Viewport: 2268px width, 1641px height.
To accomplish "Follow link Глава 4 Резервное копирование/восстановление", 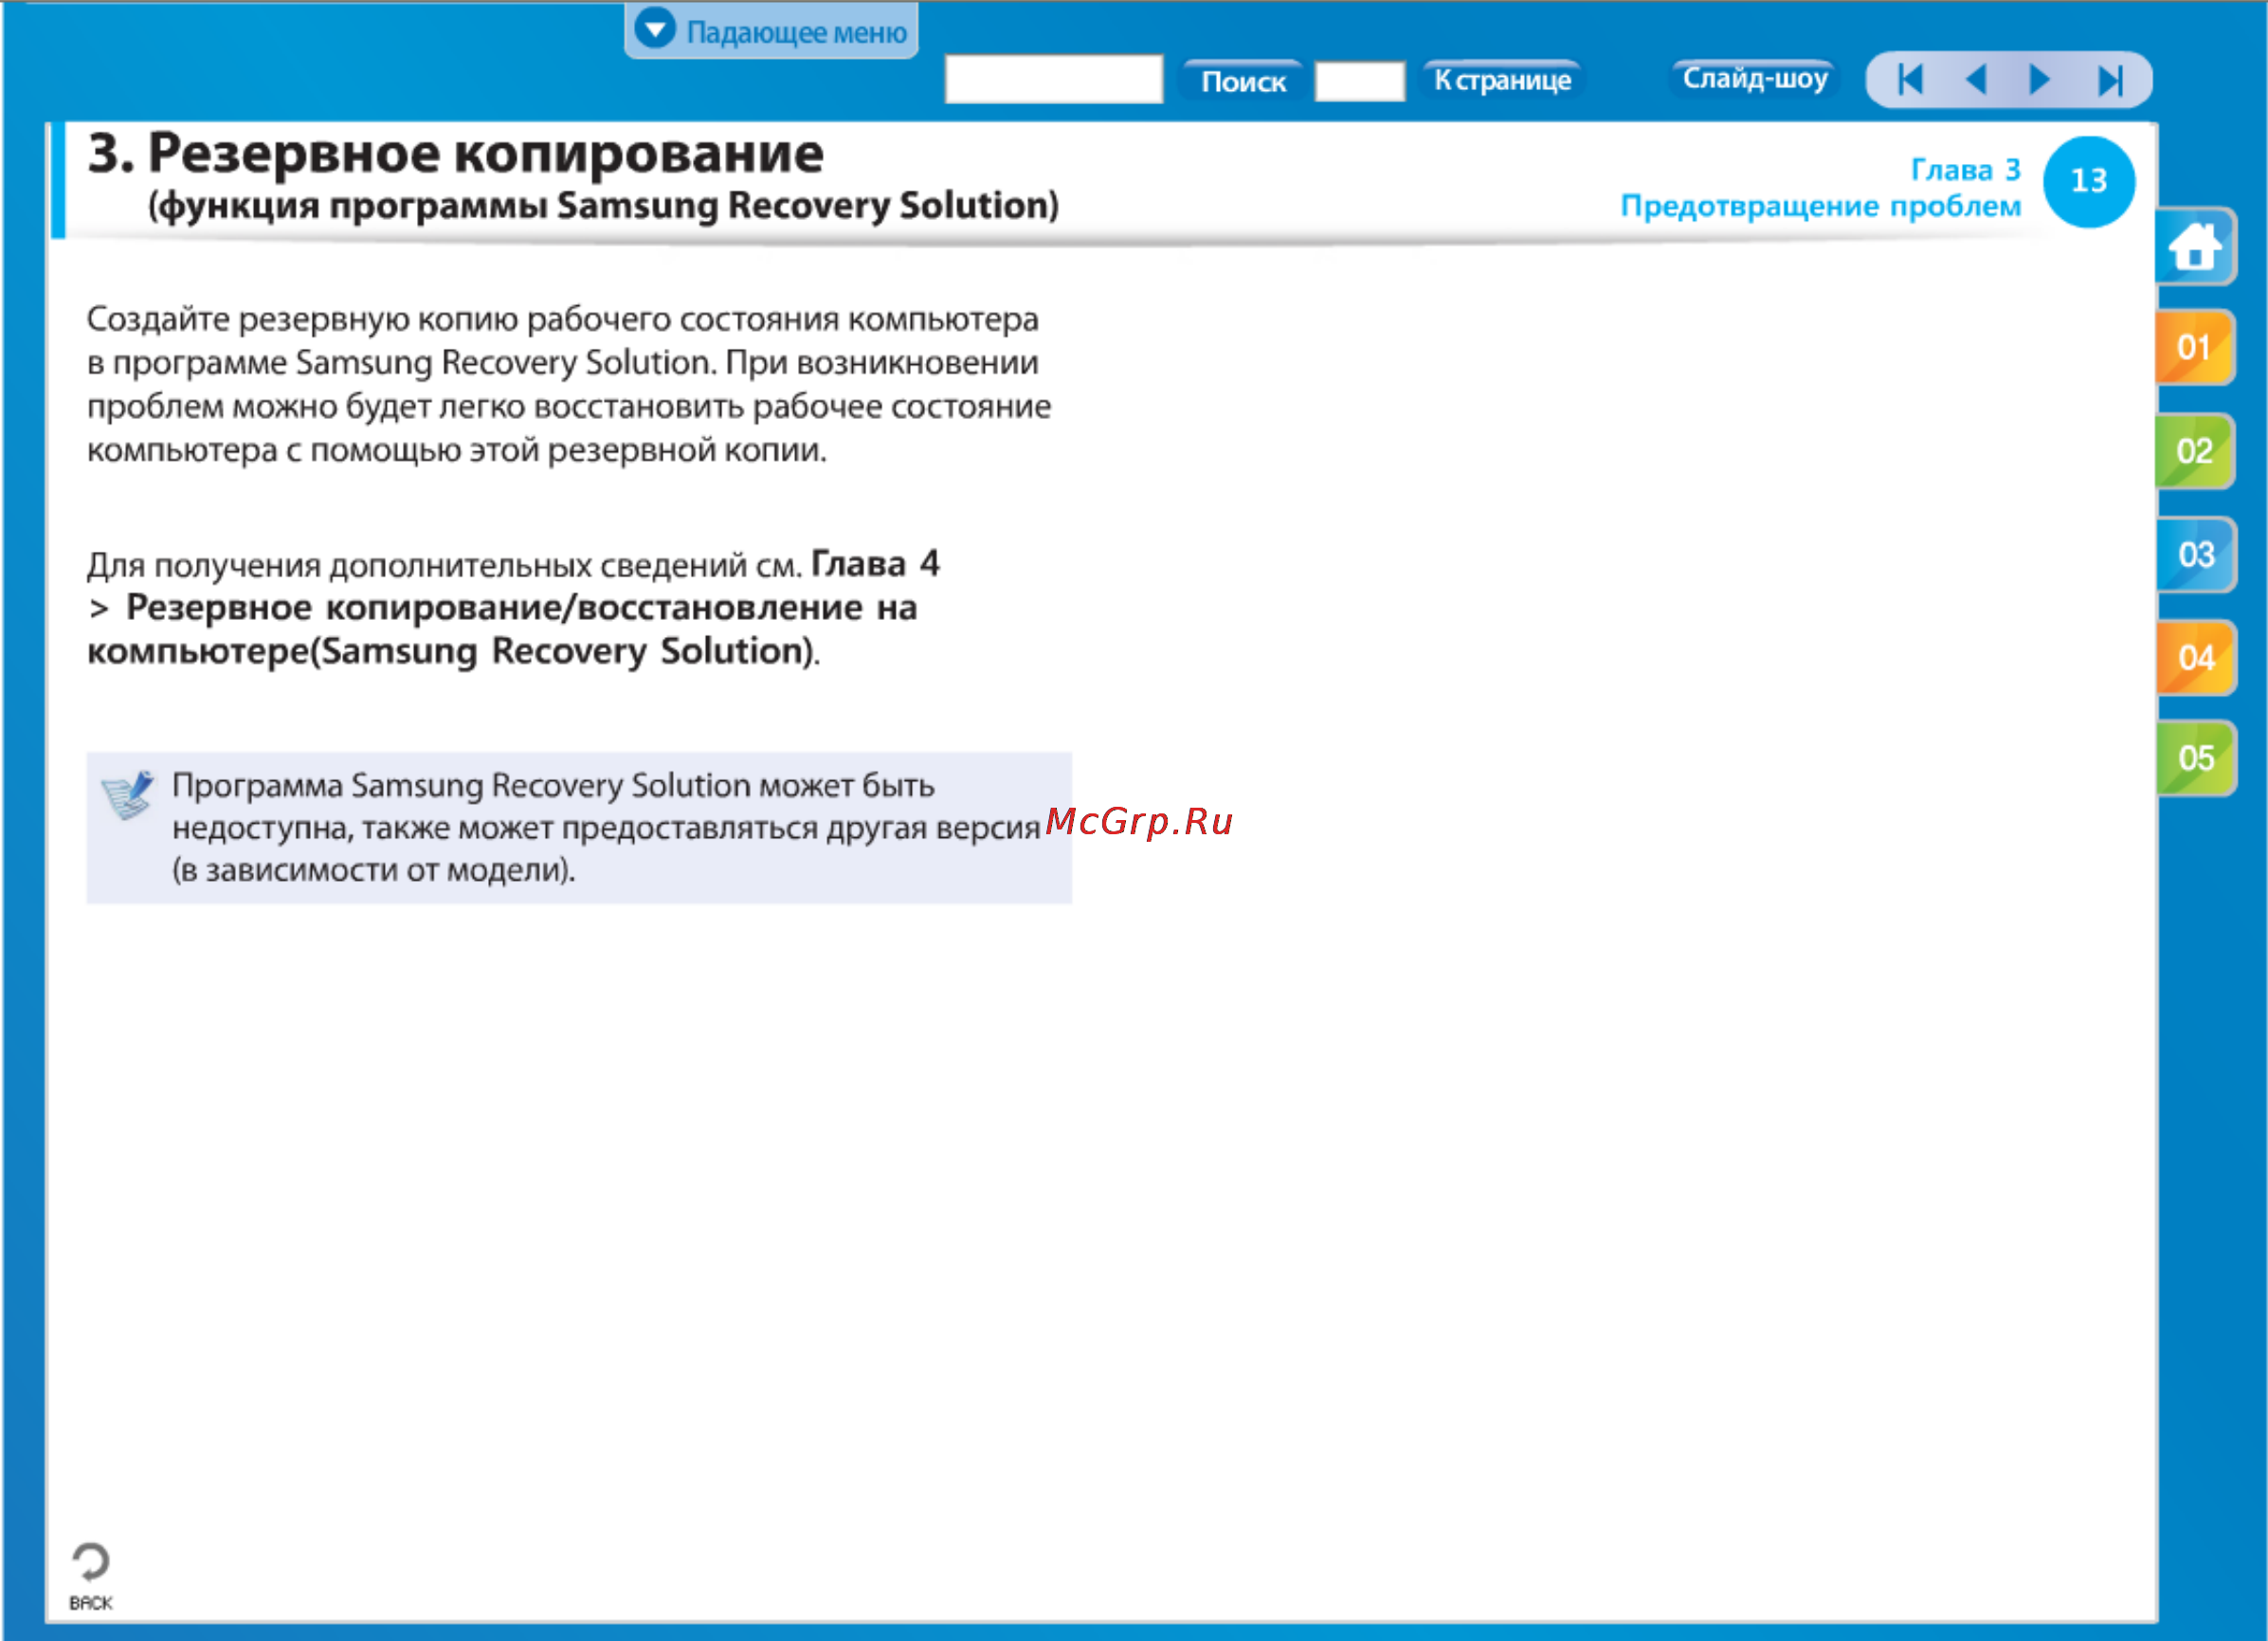I will coord(513,608).
